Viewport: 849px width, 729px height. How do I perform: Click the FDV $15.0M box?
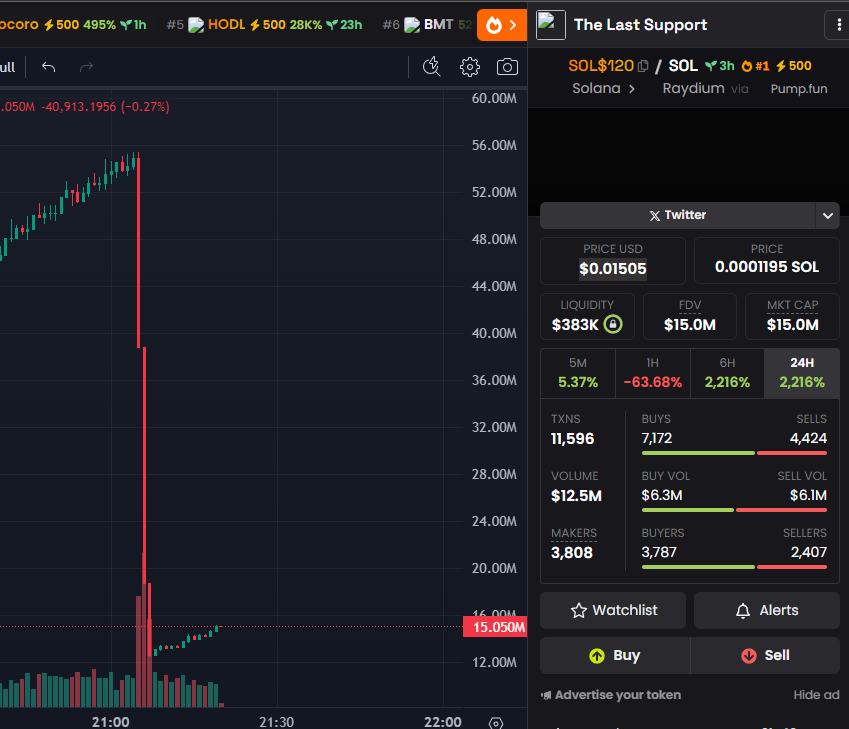pyautogui.click(x=690, y=316)
